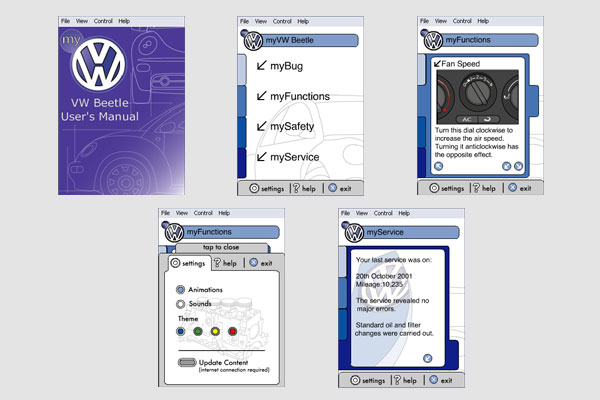Select the myService arrow in the main menu
This screenshot has height=400, width=600.
[261, 157]
